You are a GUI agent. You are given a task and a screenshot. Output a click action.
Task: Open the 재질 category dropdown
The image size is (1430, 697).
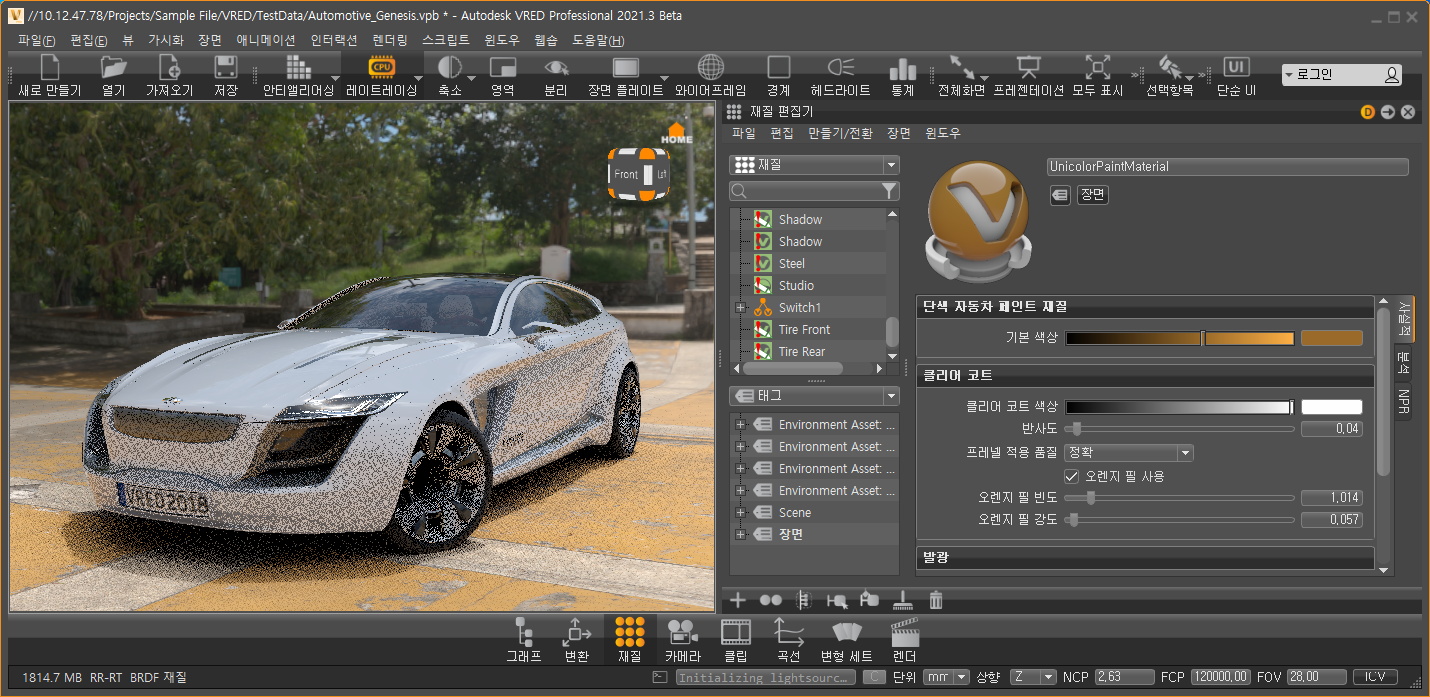(814, 165)
